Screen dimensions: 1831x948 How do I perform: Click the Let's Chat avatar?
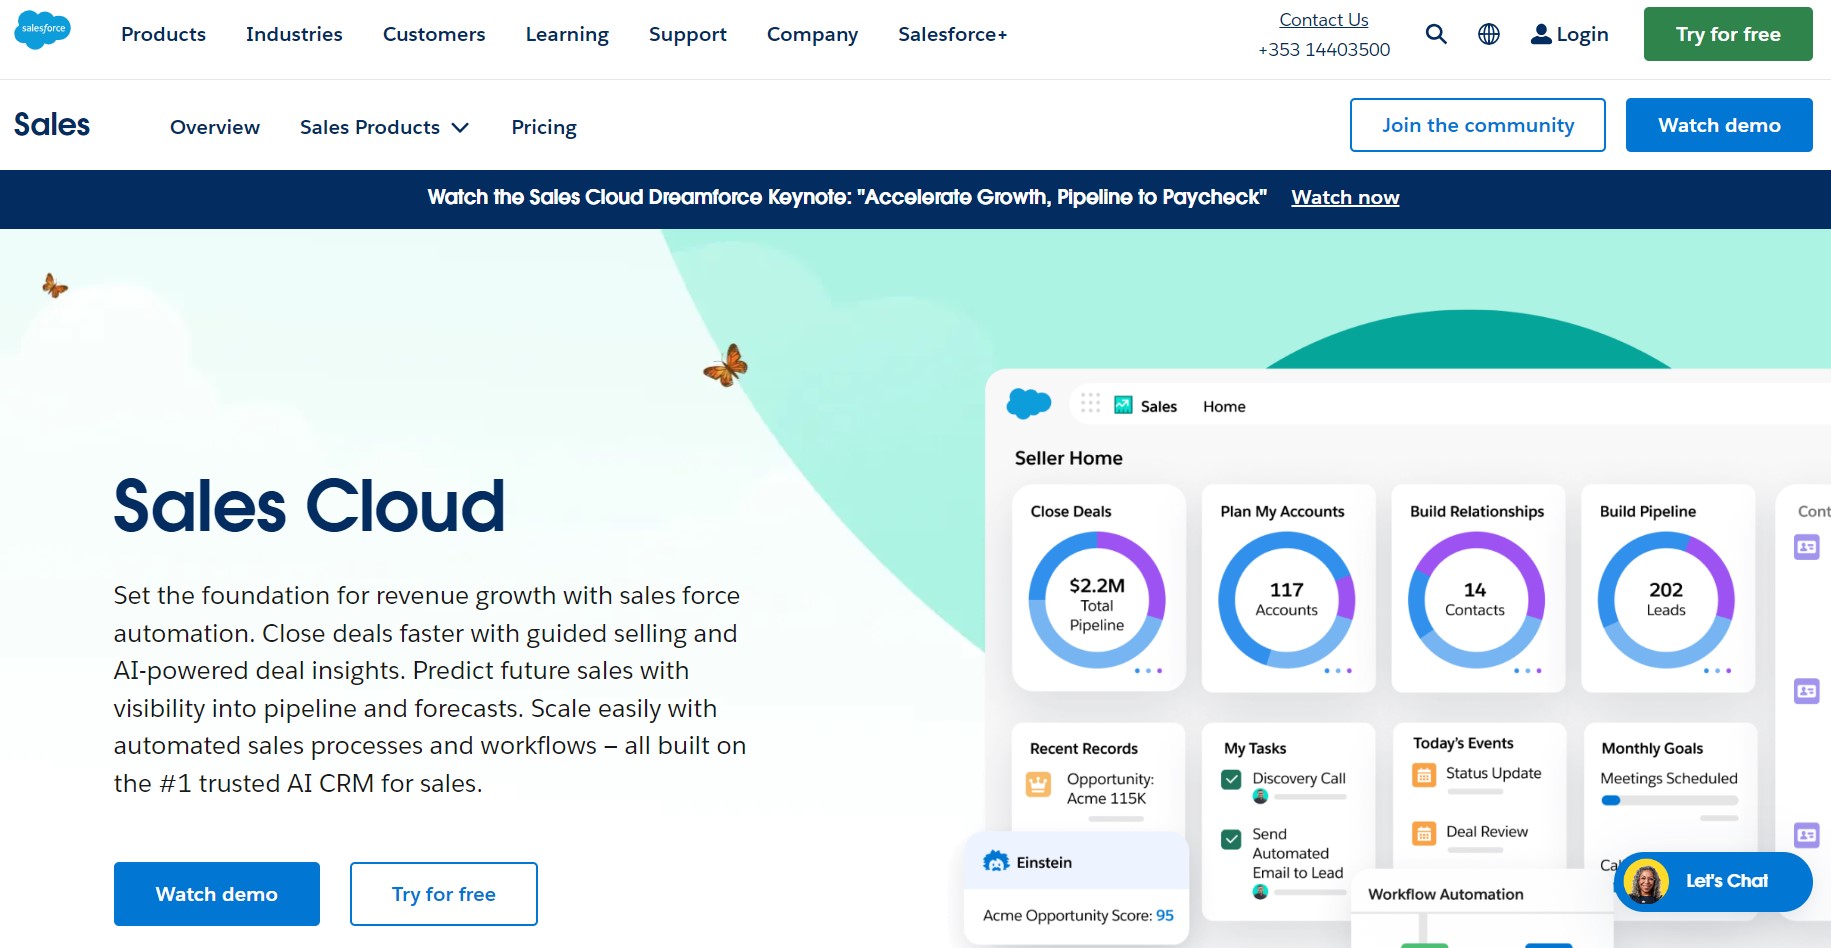click(1646, 881)
